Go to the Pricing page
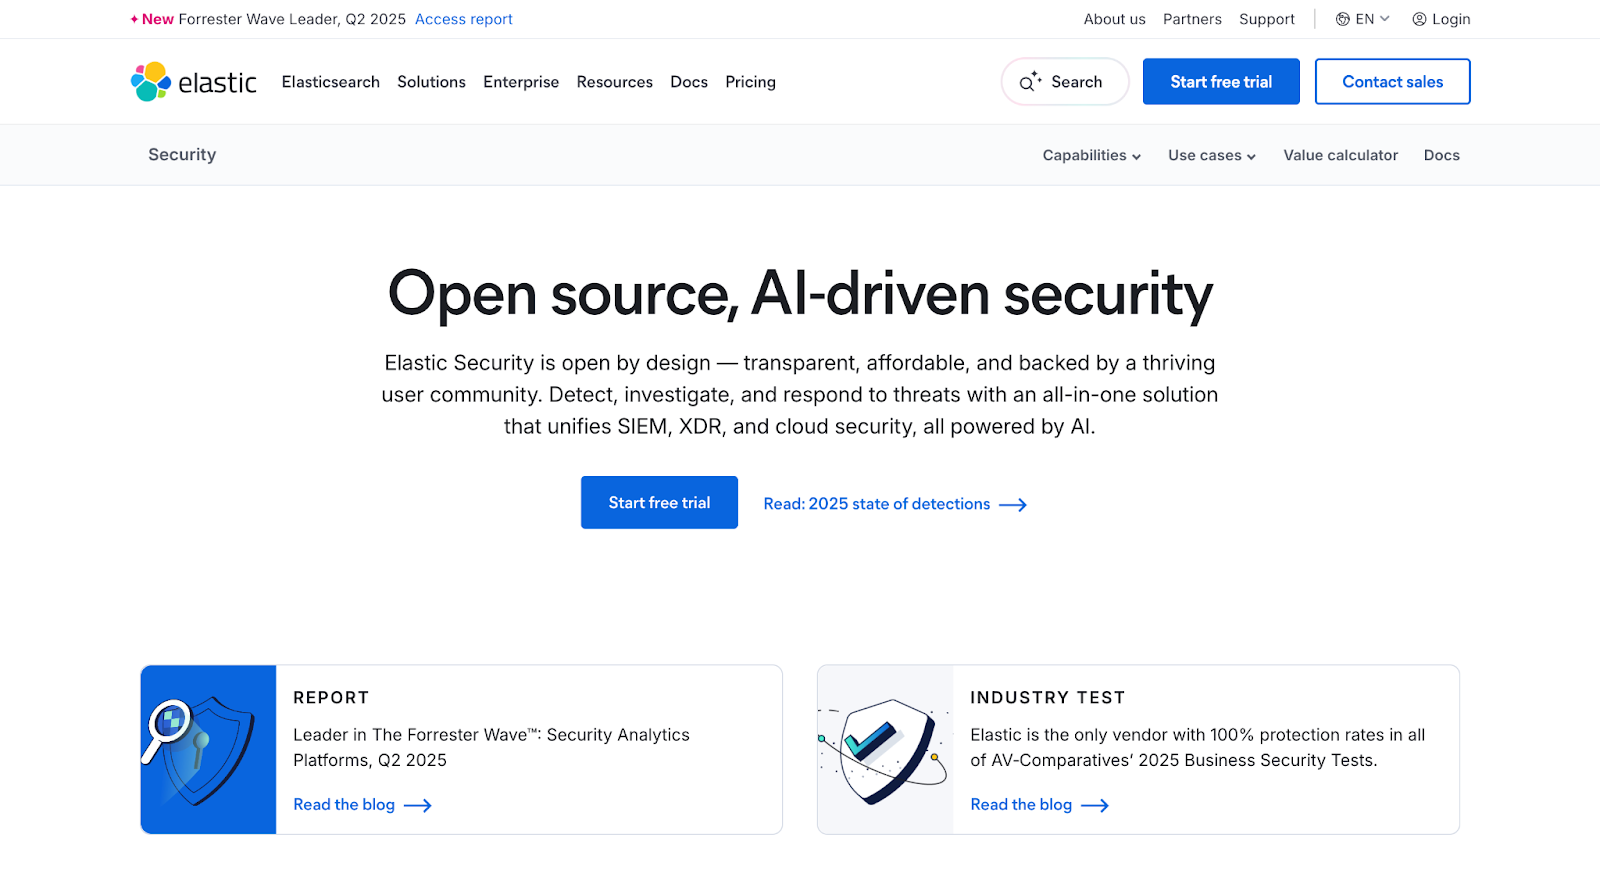Viewport: 1600px width, 870px height. point(750,82)
